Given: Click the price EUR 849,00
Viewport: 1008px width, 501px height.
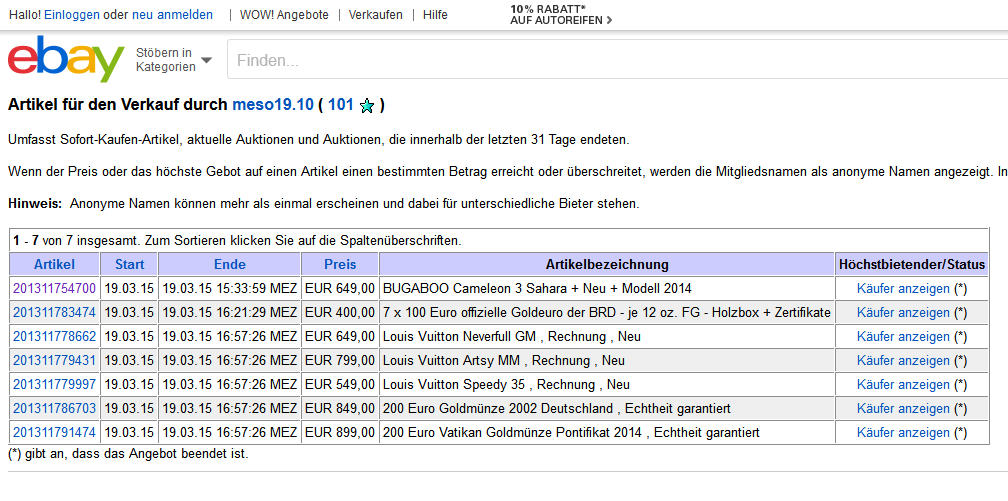Looking at the screenshot, I should pos(339,408).
